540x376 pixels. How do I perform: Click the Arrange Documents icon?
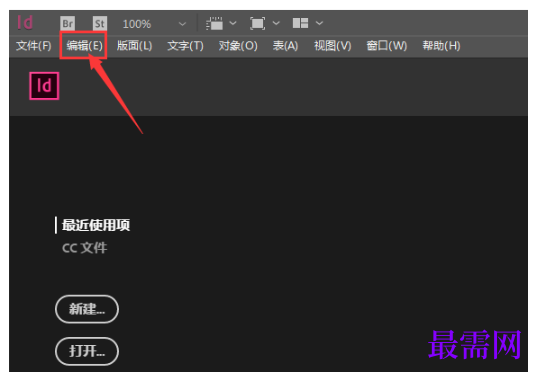point(300,23)
